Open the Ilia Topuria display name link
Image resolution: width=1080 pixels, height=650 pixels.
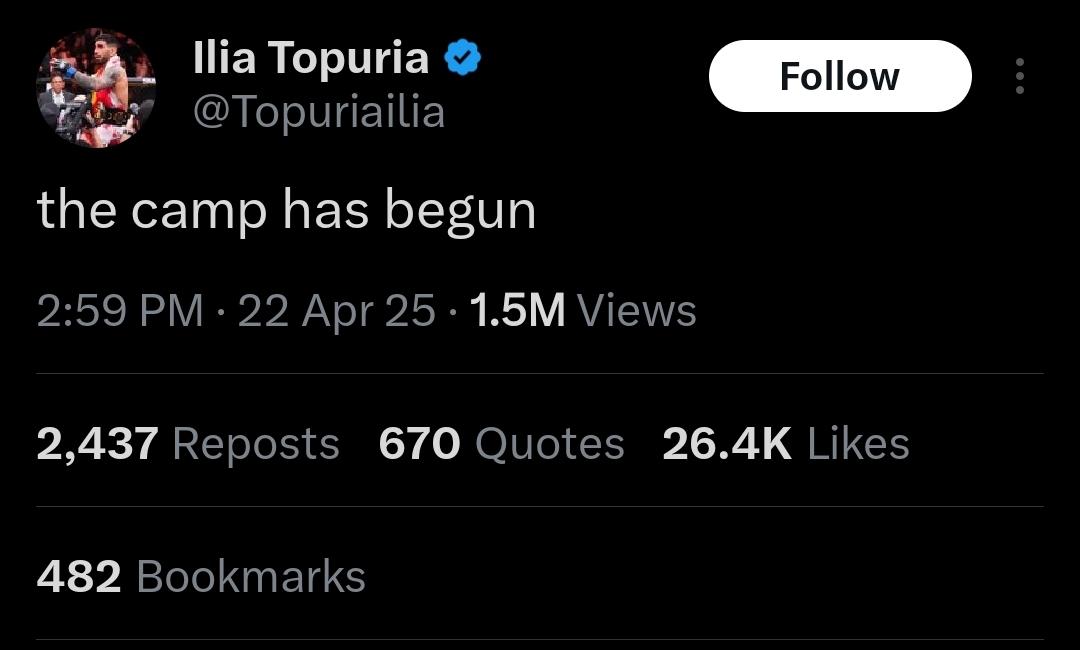[311, 57]
